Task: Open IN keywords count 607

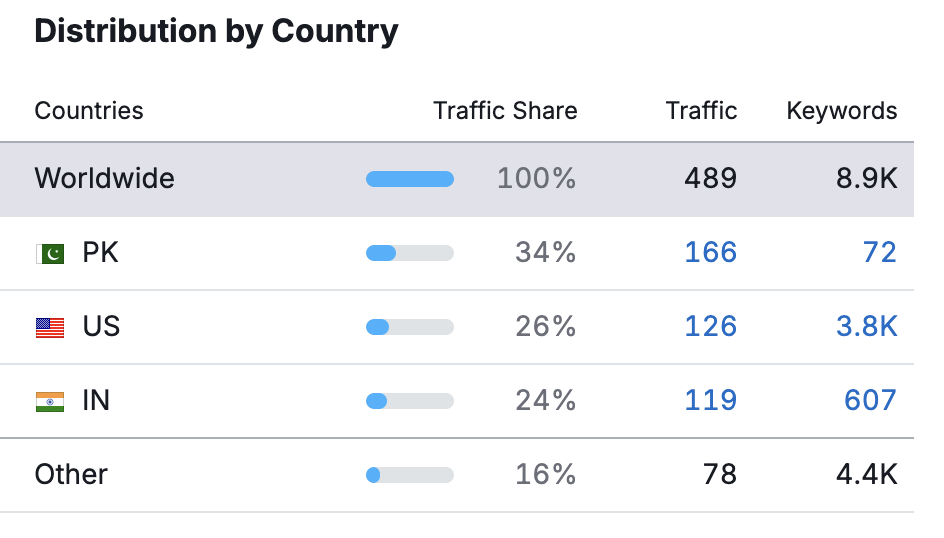Action: 870,401
